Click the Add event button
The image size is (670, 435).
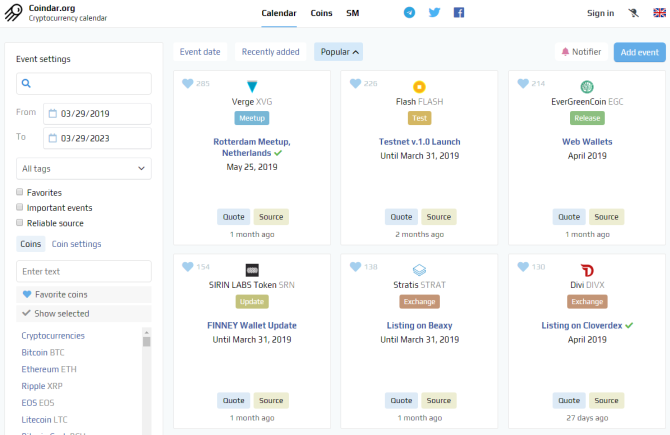(x=640, y=52)
